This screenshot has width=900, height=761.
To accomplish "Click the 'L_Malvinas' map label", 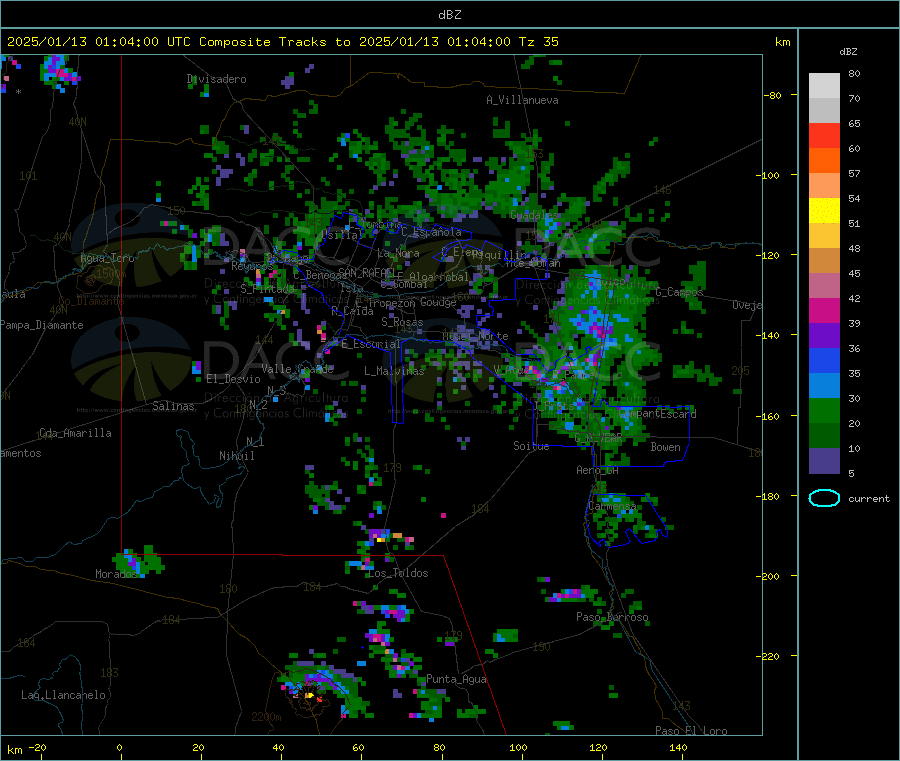I will coord(394,371).
